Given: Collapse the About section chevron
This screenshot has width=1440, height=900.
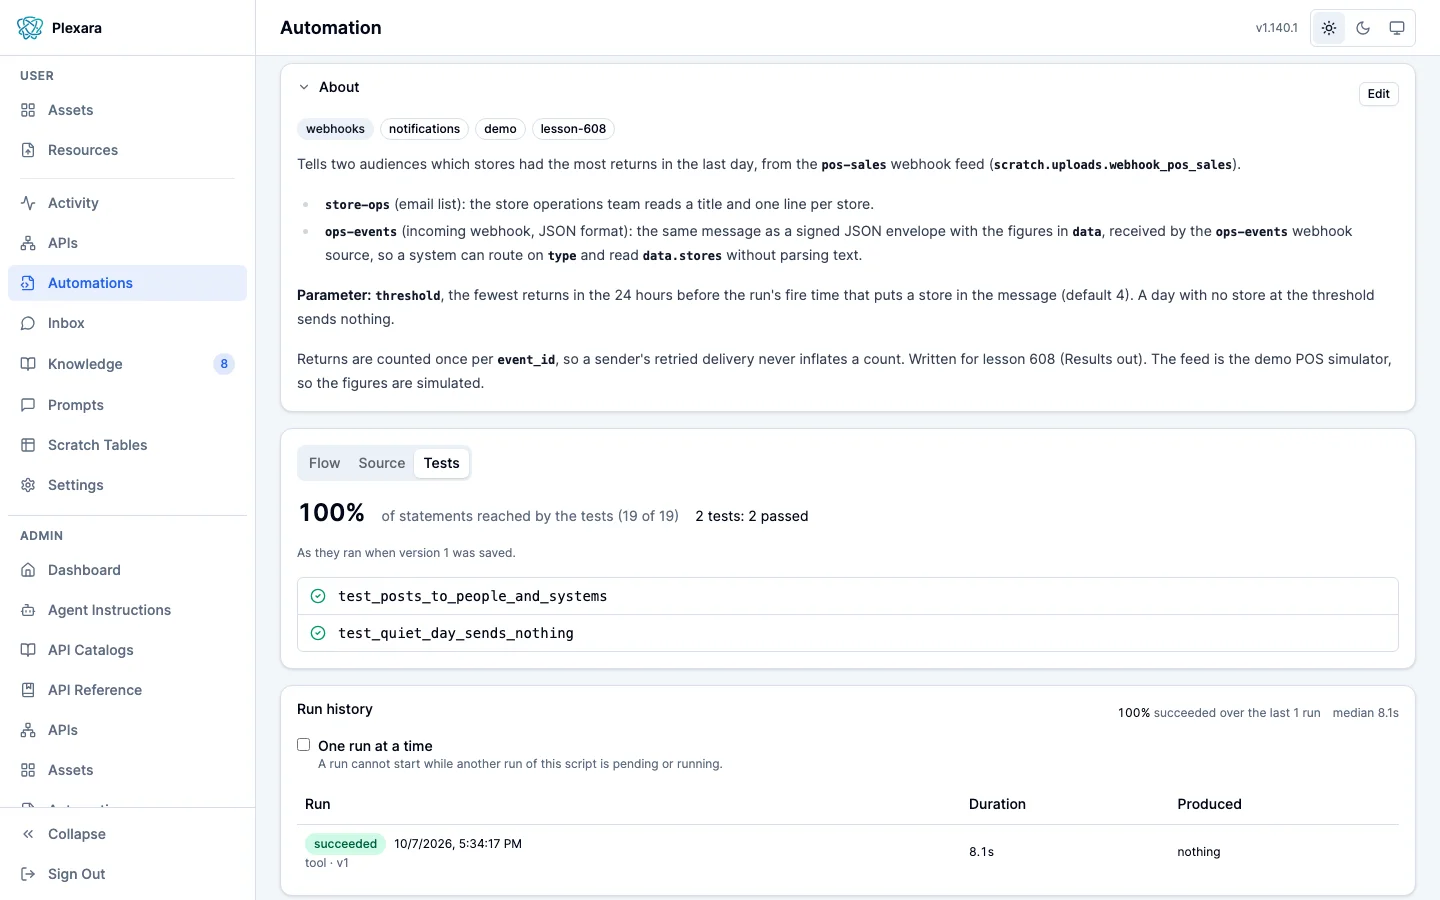Looking at the screenshot, I should pyautogui.click(x=304, y=87).
